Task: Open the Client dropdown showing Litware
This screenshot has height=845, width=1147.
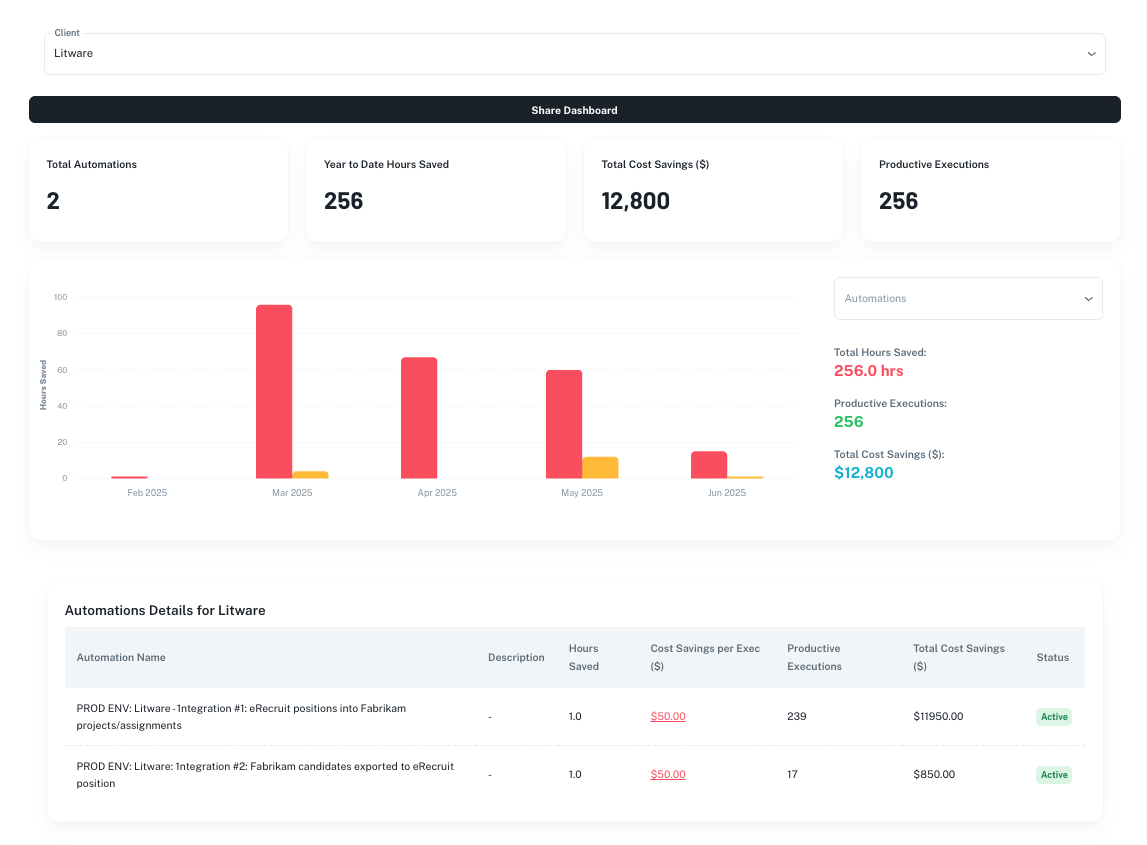Action: click(574, 53)
